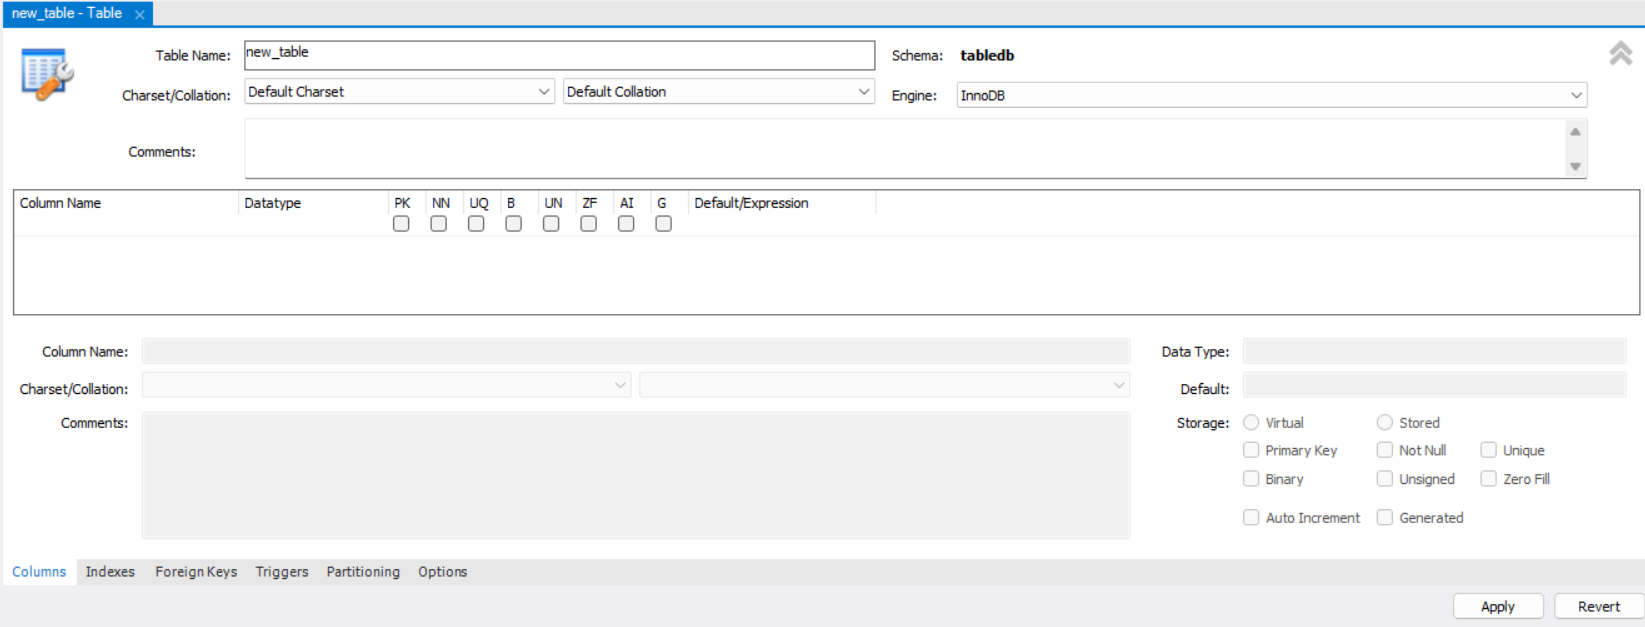Click the comments scrollbar up arrow
Screen dimensions: 1645x627
pyautogui.click(x=1575, y=132)
